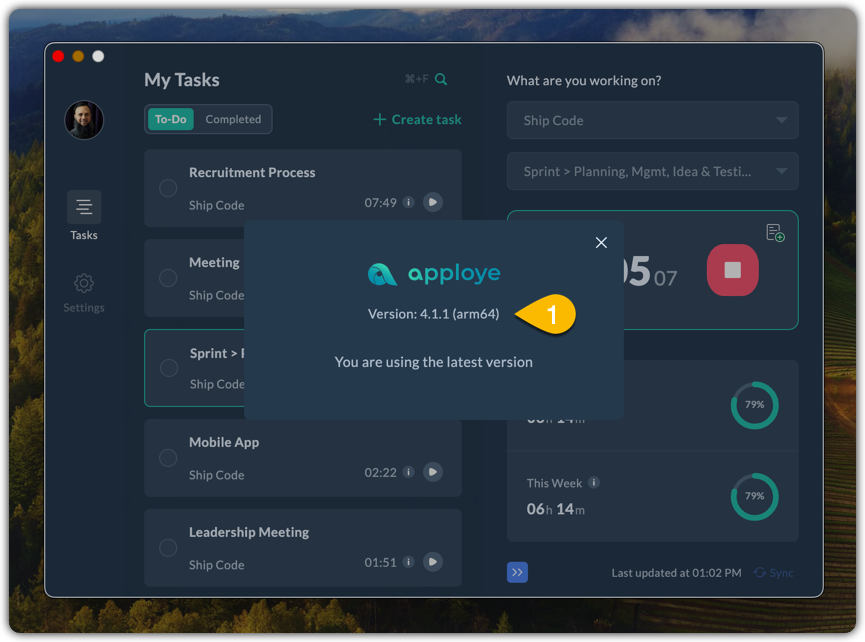
Task: Sync the time tracking data
Action: [x=773, y=573]
